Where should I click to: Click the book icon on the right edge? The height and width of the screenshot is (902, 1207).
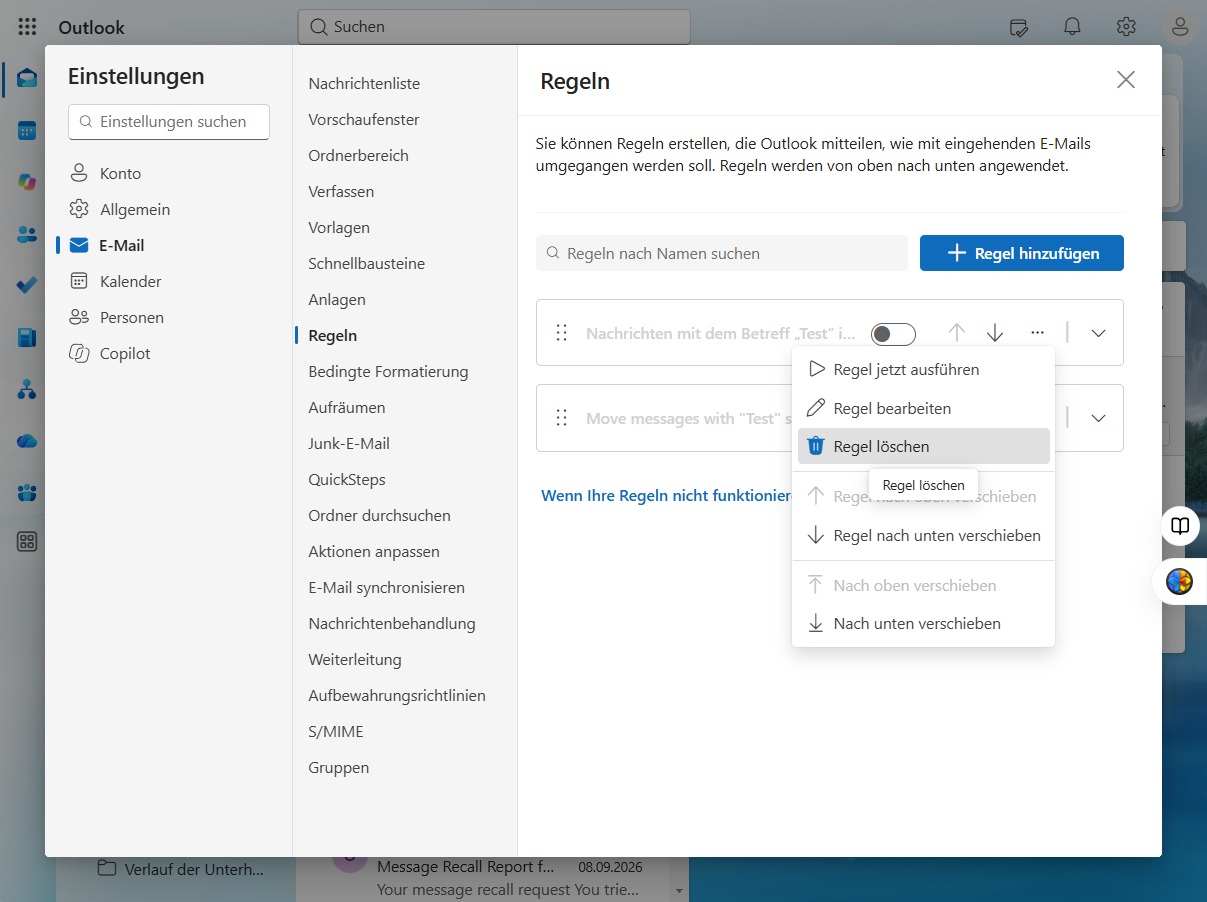click(1181, 526)
